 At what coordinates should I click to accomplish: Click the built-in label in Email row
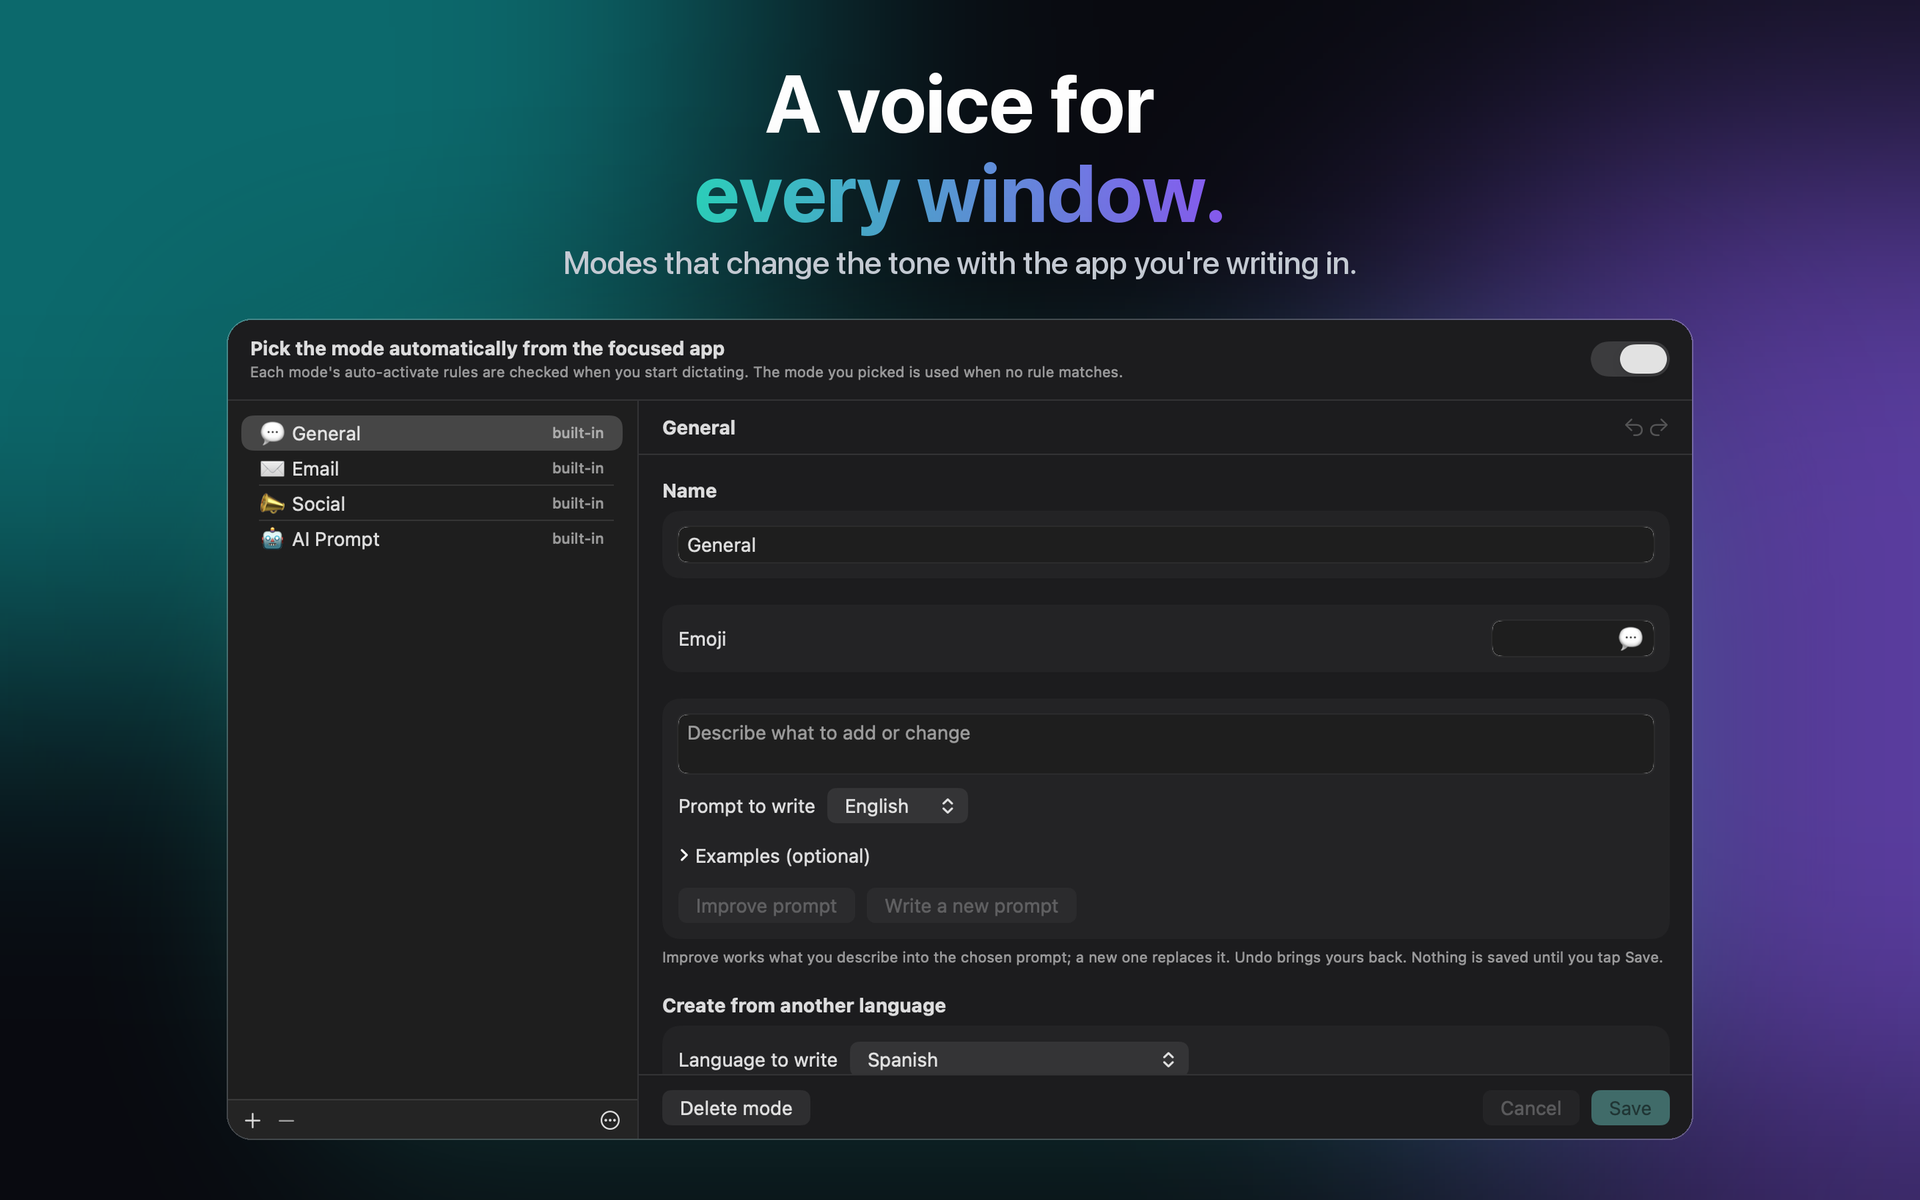click(578, 468)
